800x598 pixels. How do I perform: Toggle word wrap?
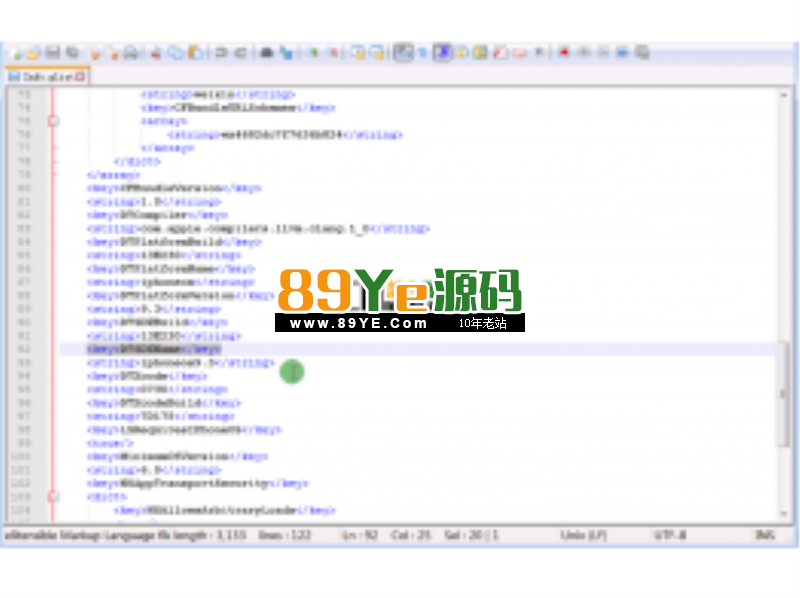(403, 53)
